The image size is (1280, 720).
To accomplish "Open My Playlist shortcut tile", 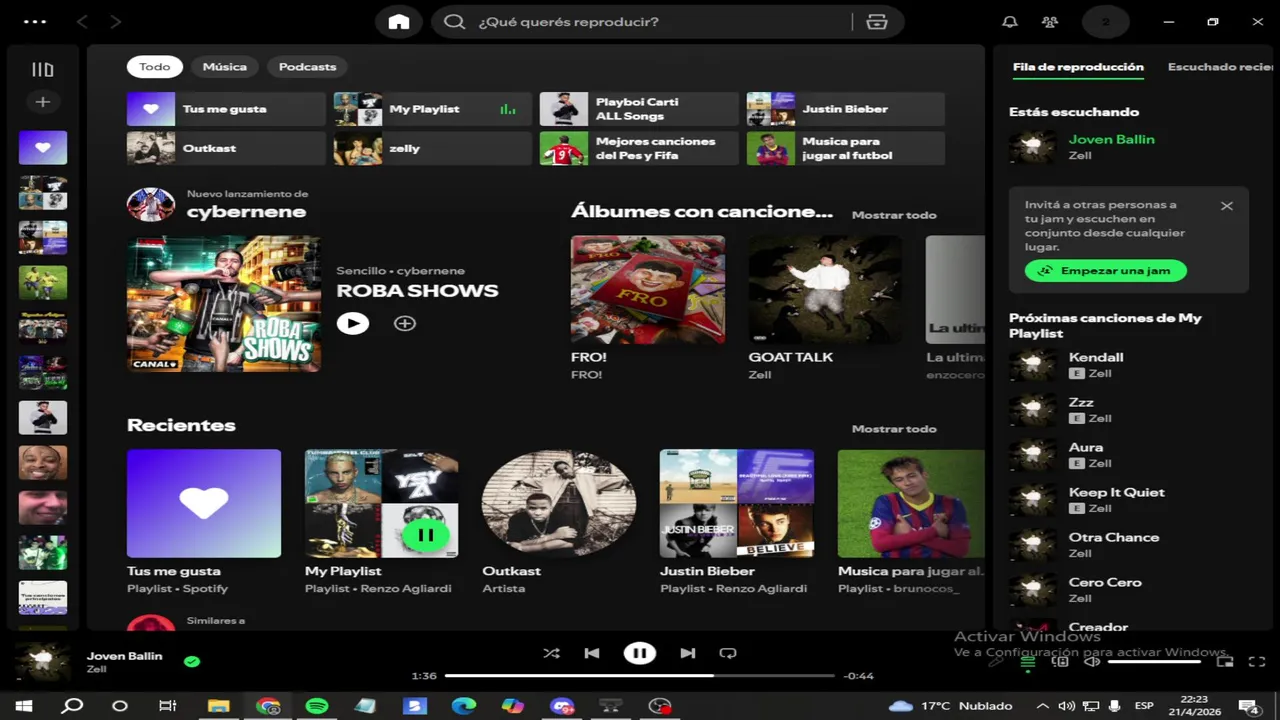I will (x=433, y=109).
